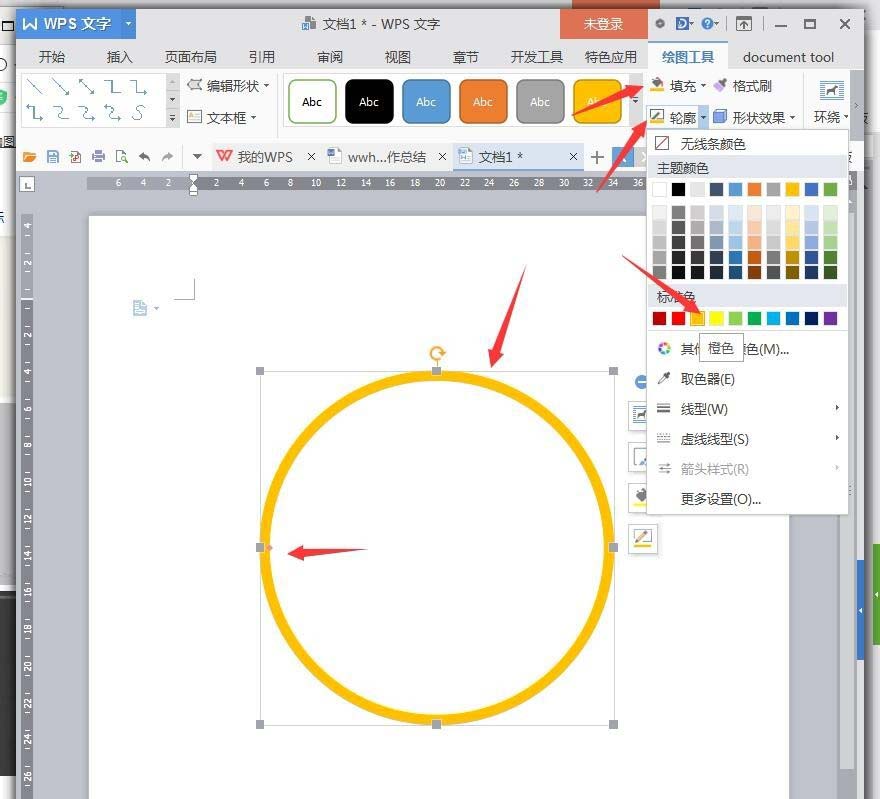Click the Print icon in quick access bar

click(x=100, y=157)
